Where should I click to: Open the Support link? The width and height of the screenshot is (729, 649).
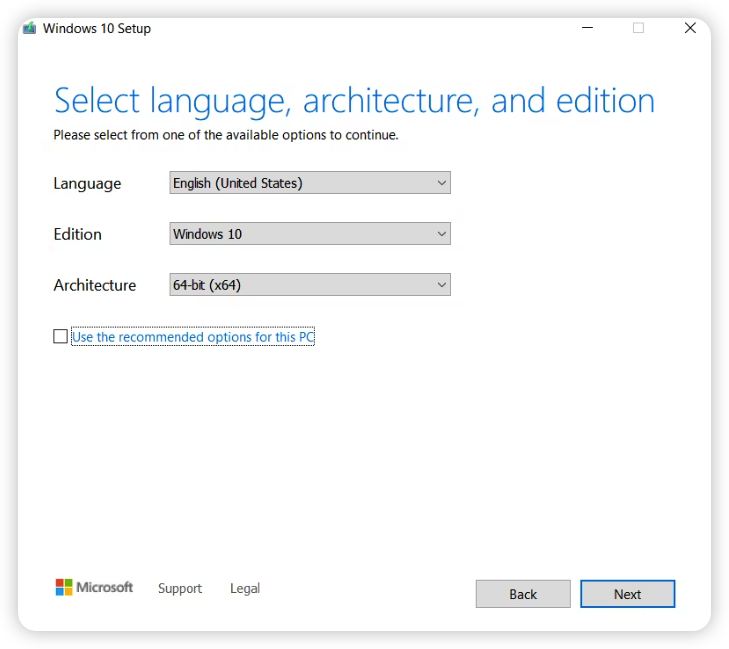[x=180, y=588]
